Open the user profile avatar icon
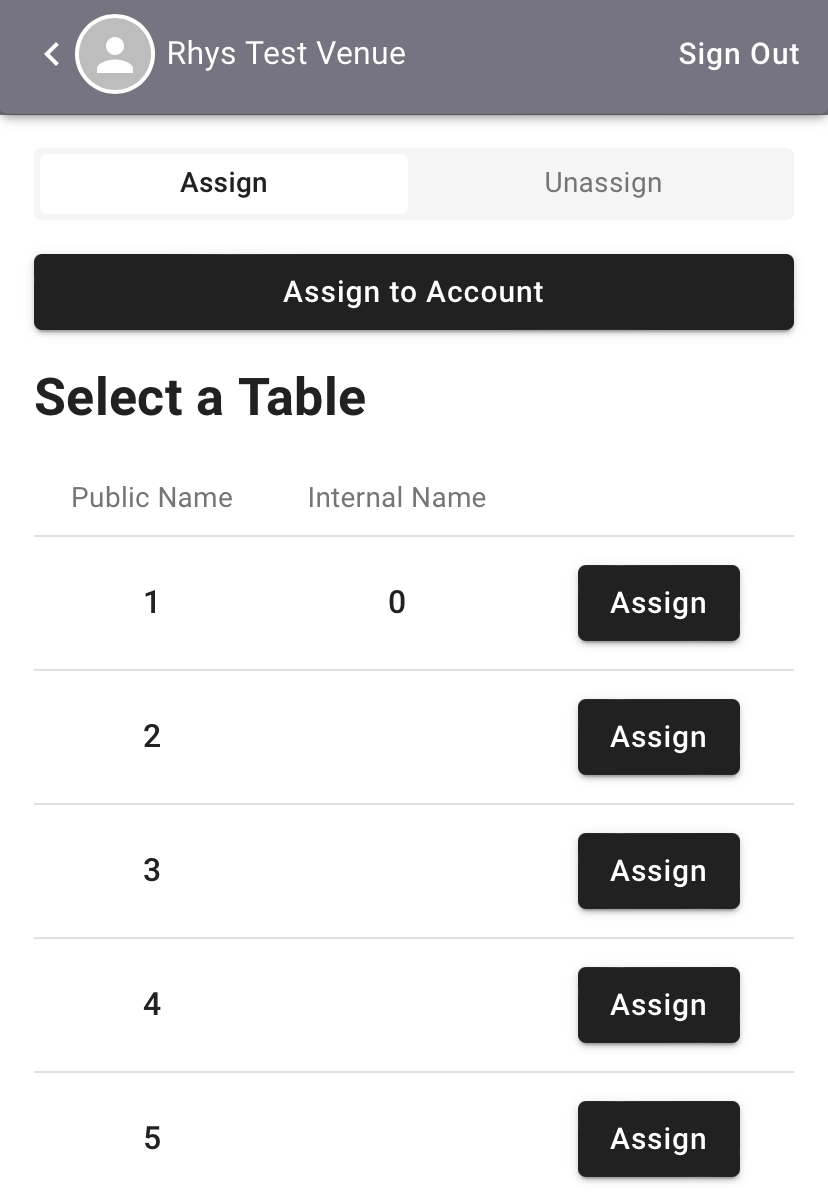This screenshot has width=828, height=1202. pyautogui.click(x=115, y=54)
